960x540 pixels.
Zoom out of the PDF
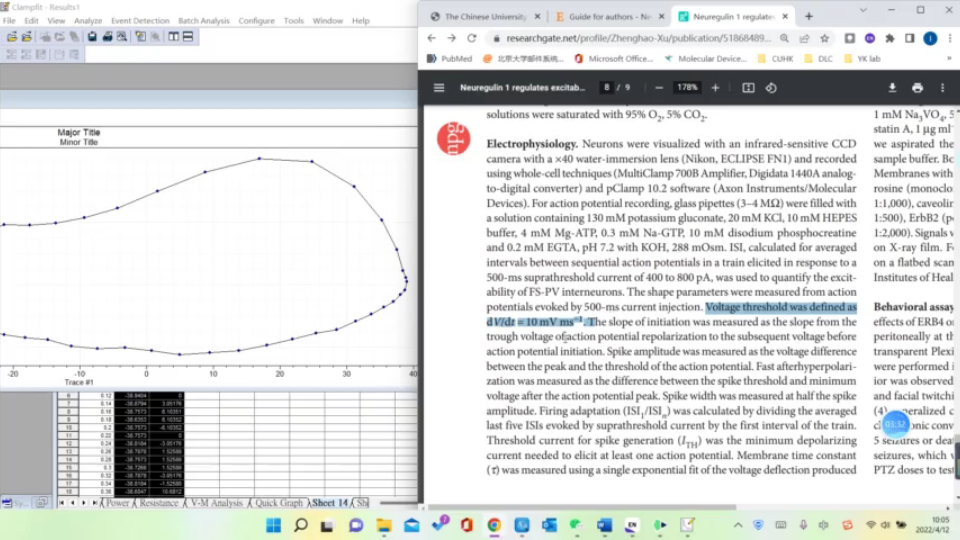661,88
